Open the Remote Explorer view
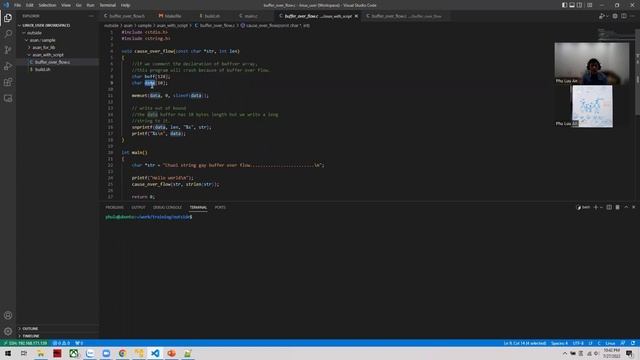Image resolution: width=640 pixels, height=360 pixels. coord(8,98)
